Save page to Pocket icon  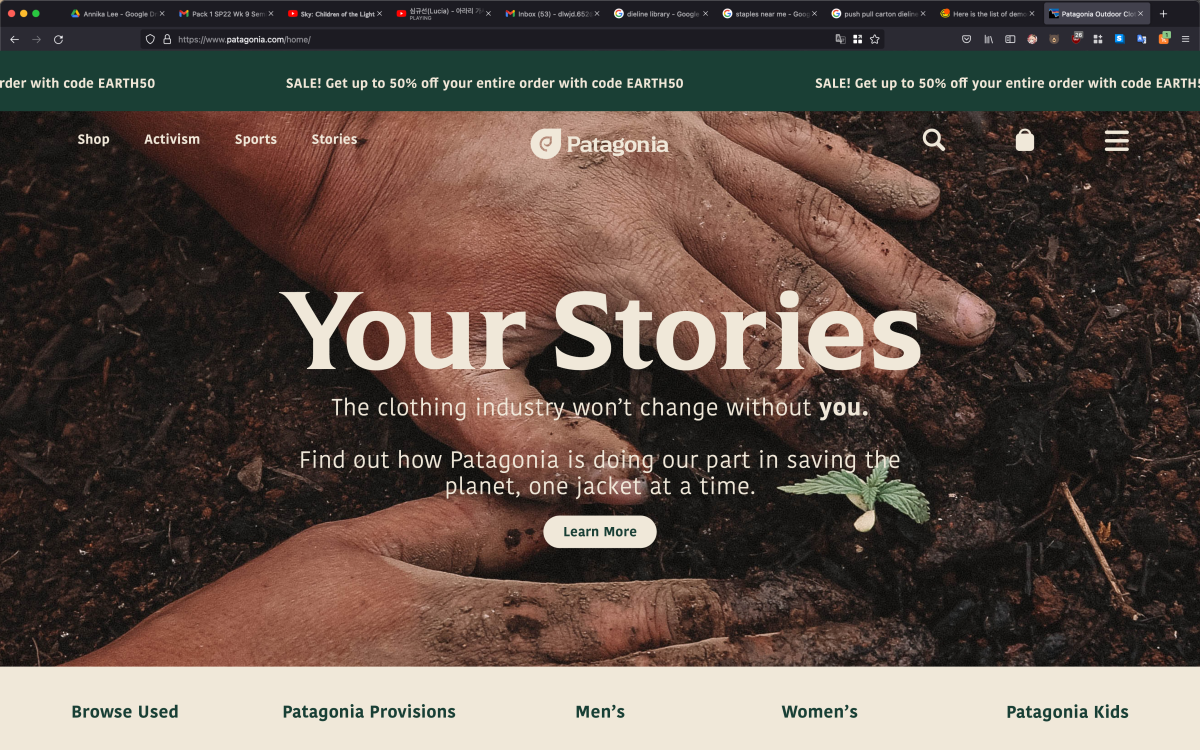[x=966, y=39]
